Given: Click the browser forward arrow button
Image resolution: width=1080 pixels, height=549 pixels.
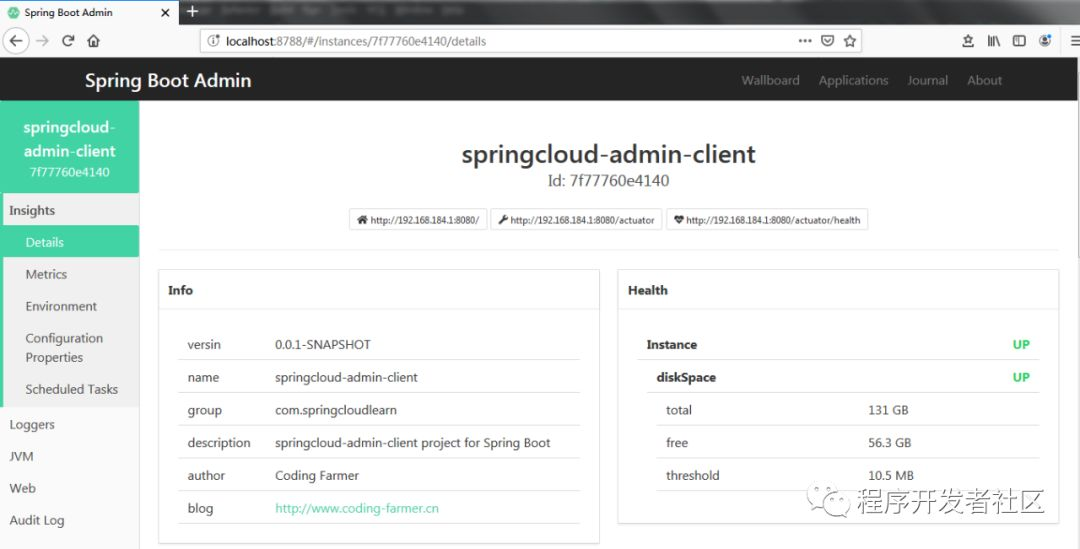Looking at the screenshot, I should click(43, 41).
